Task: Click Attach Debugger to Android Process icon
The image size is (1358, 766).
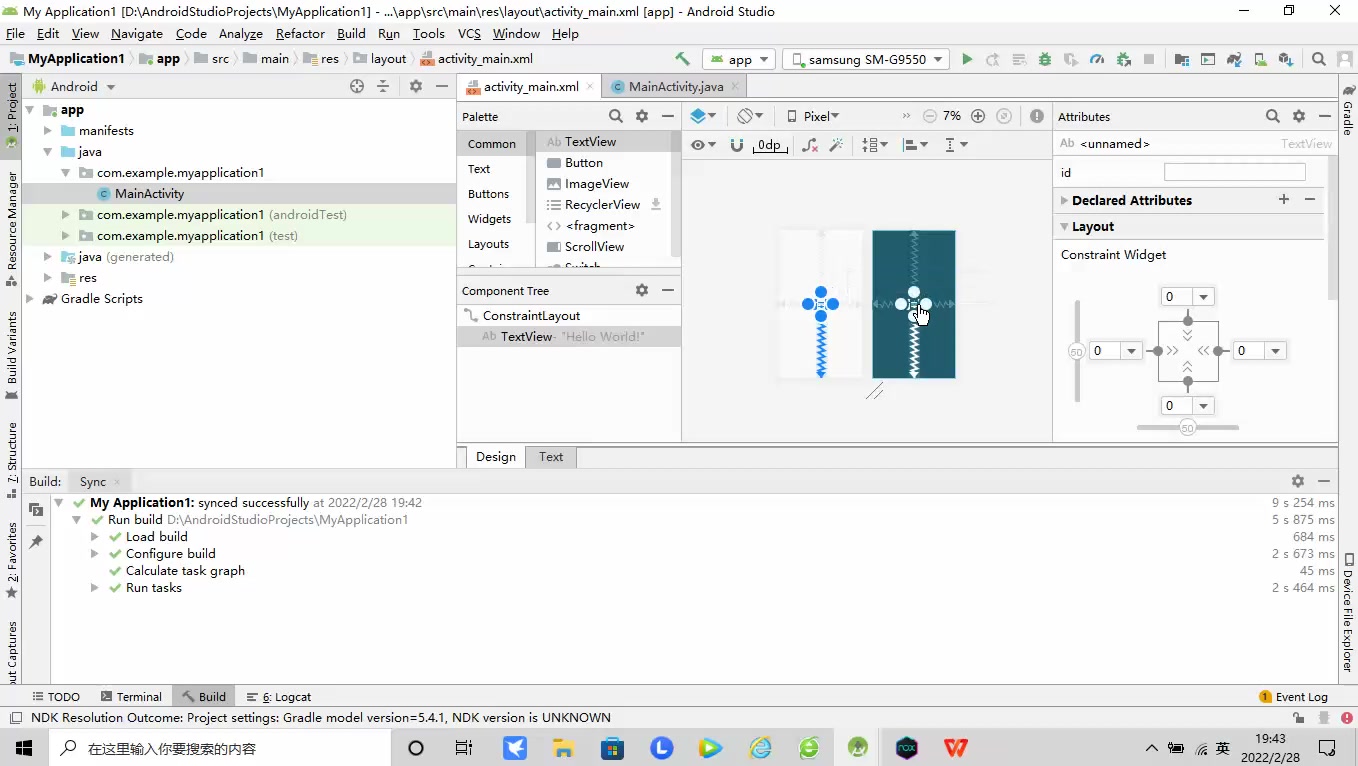Action: click(1123, 59)
